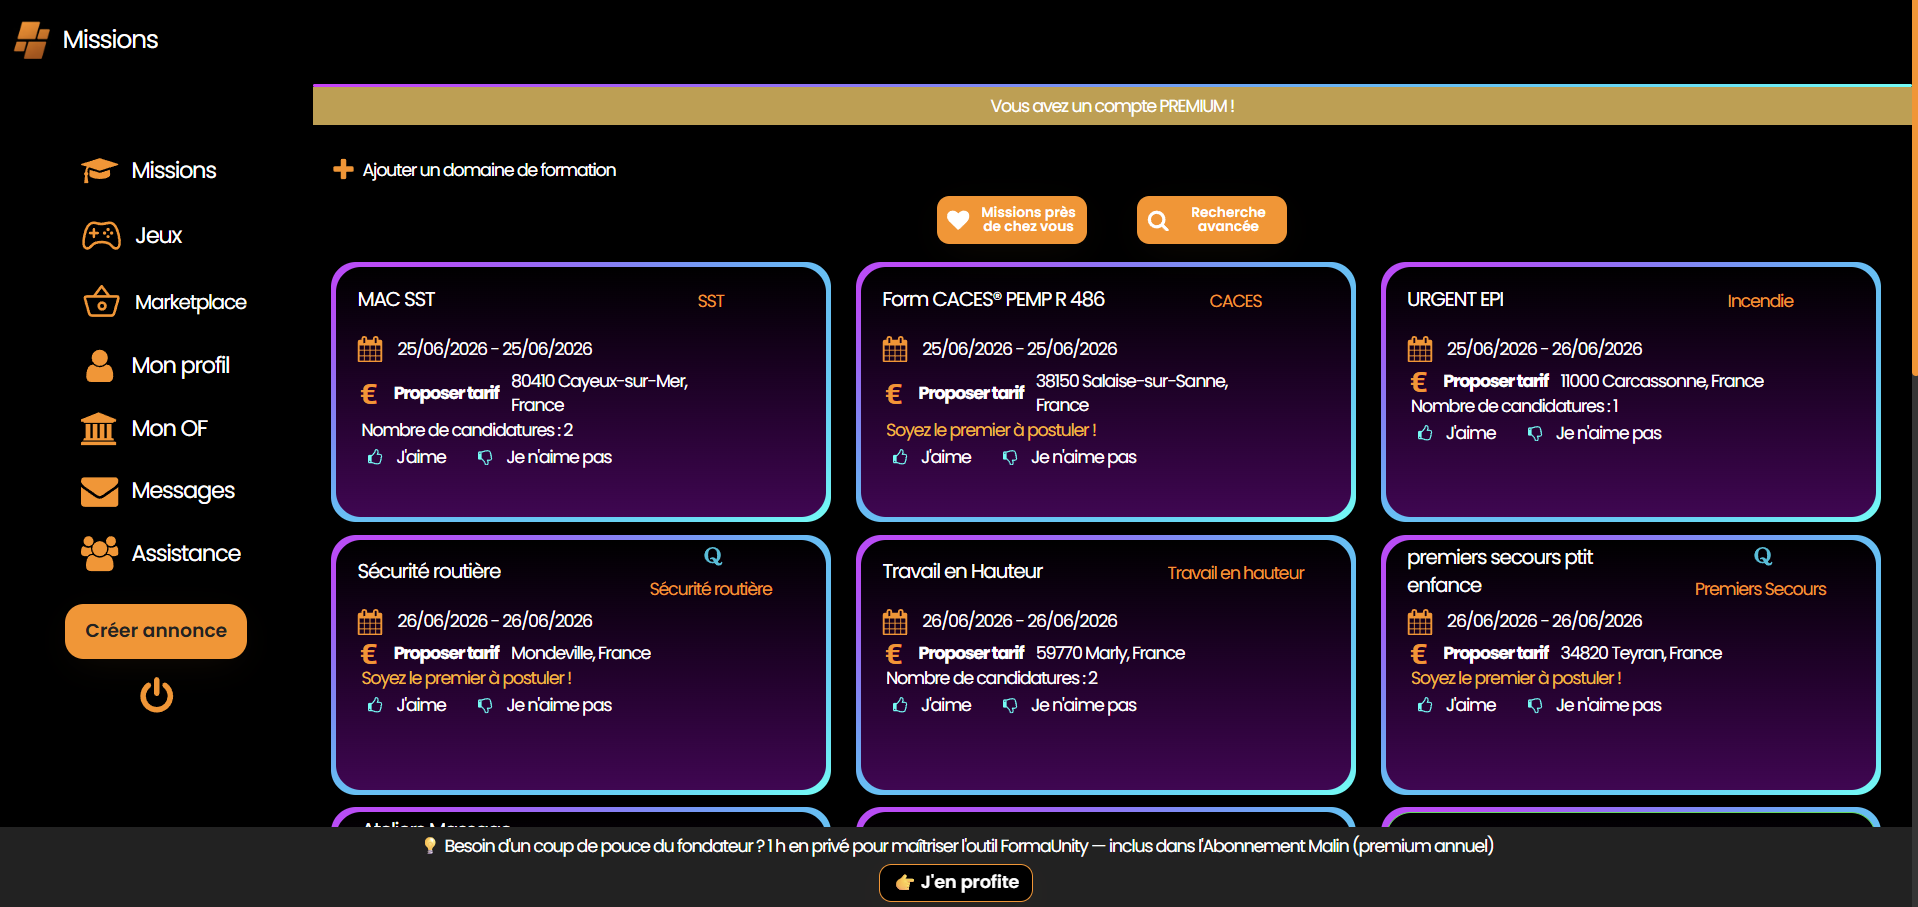Open the MAC SST mission title

(396, 299)
